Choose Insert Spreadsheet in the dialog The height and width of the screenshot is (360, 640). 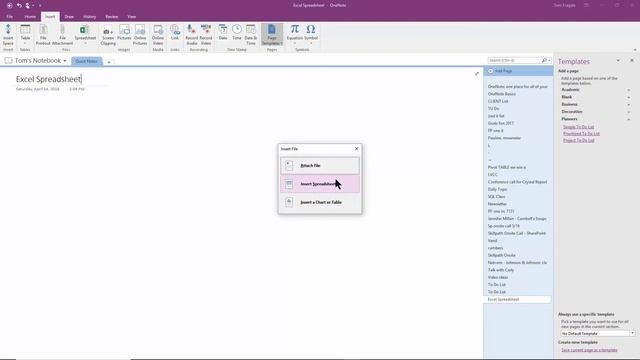click(320, 184)
